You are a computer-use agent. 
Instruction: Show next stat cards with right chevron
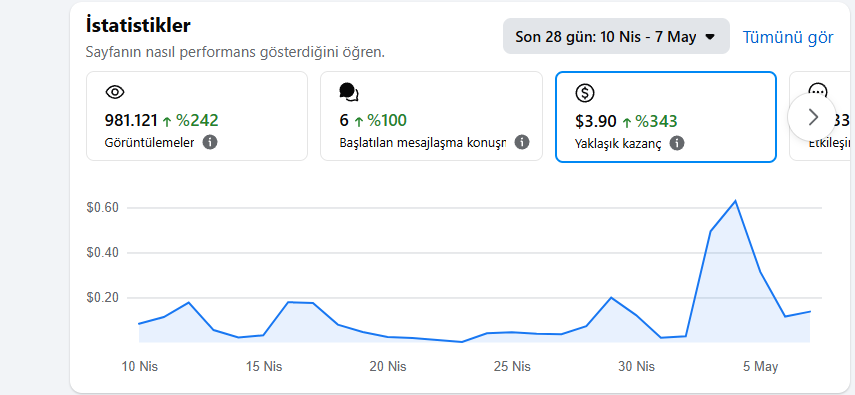pyautogui.click(x=812, y=117)
